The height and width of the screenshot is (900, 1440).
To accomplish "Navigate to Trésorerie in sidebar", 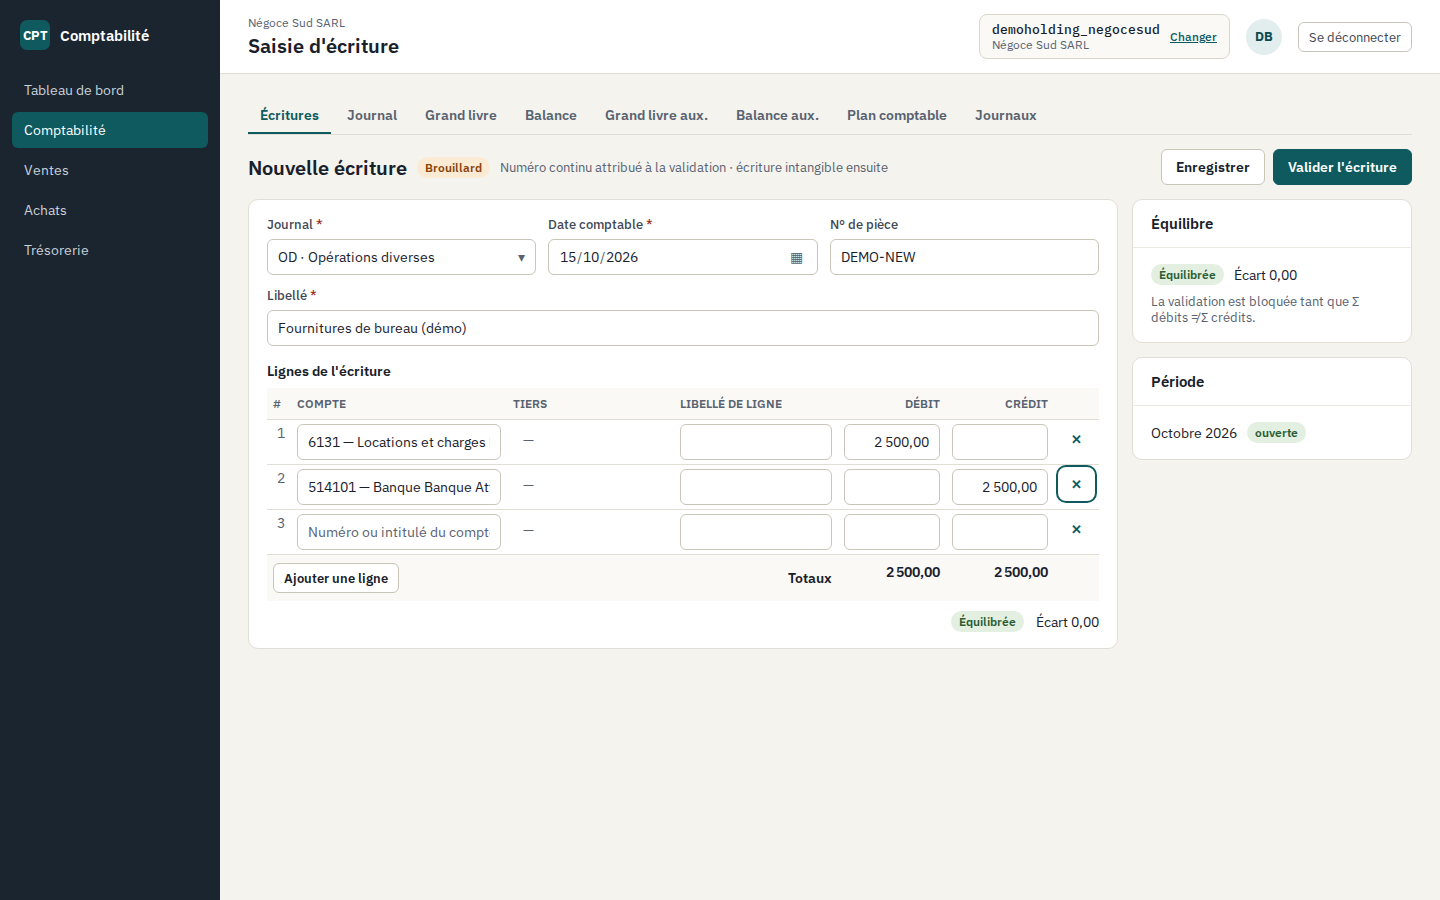I will click(110, 250).
